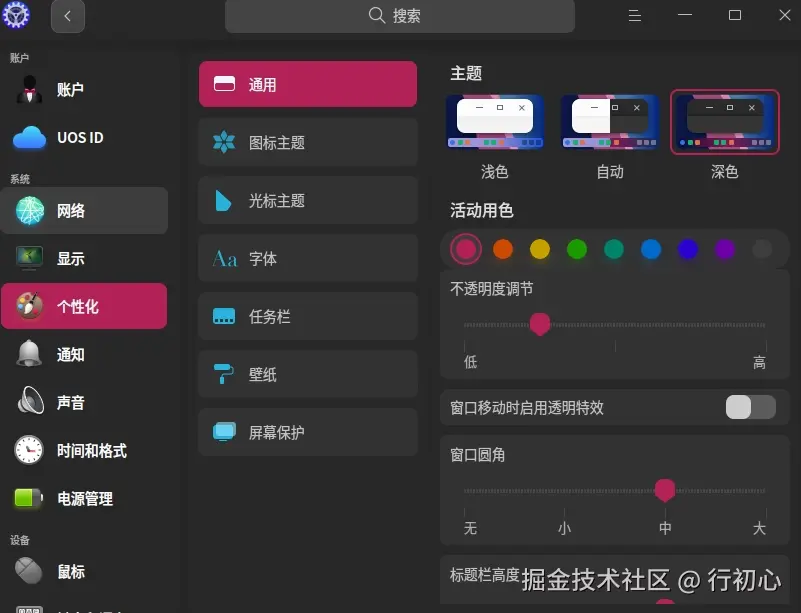Viewport: 801px width, 613px height.
Task: Select the 自动 (Auto) theme option
Action: pos(608,120)
